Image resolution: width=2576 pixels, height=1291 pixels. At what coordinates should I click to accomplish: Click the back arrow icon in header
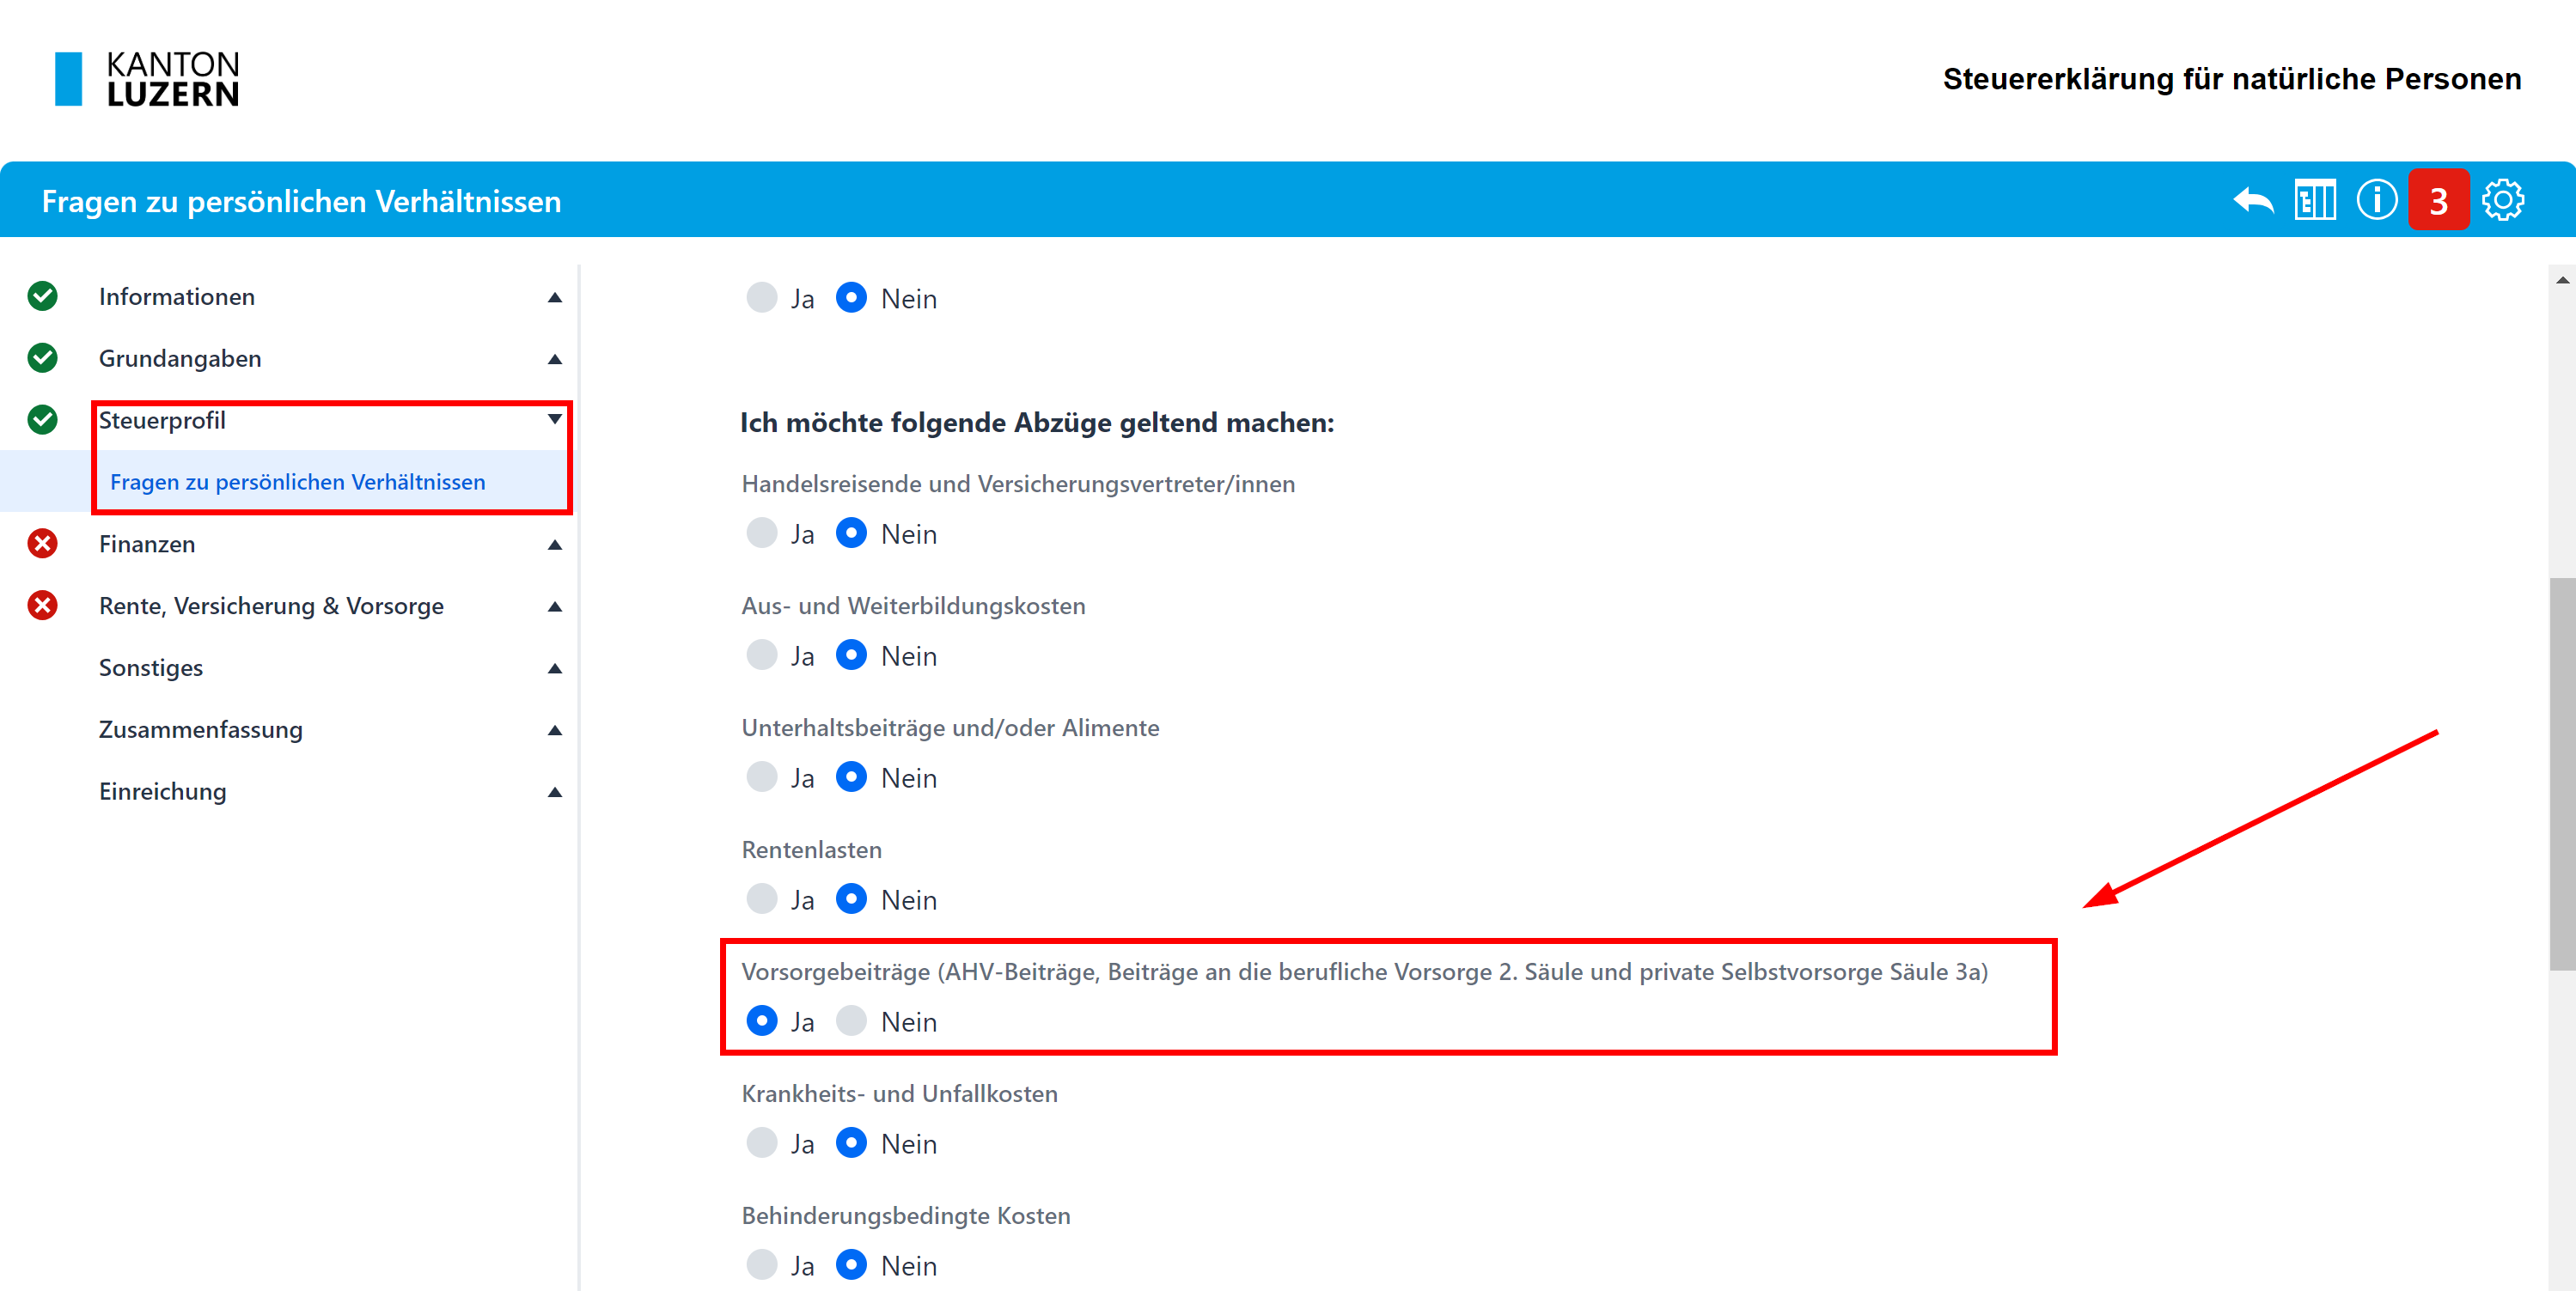point(2253,201)
